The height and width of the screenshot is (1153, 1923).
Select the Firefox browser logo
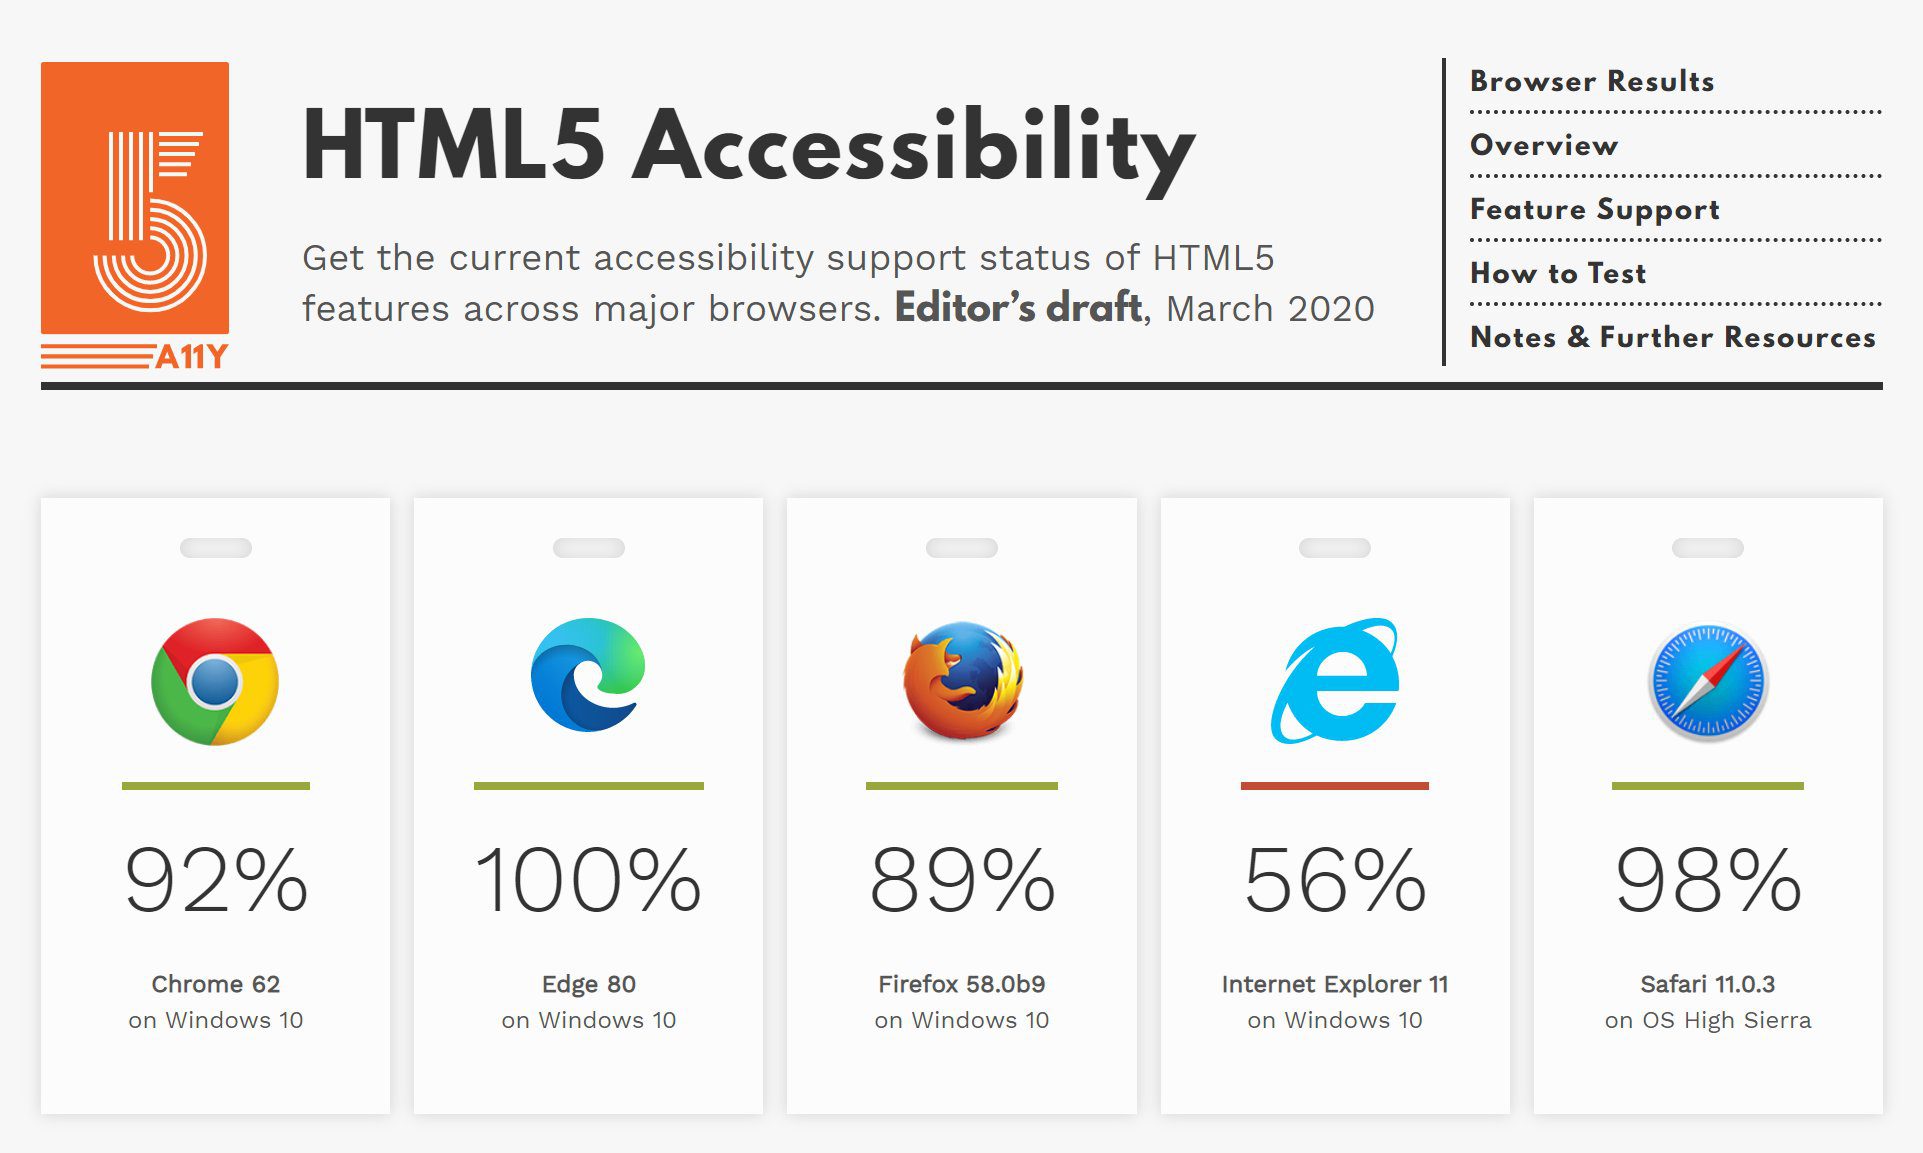coord(962,681)
